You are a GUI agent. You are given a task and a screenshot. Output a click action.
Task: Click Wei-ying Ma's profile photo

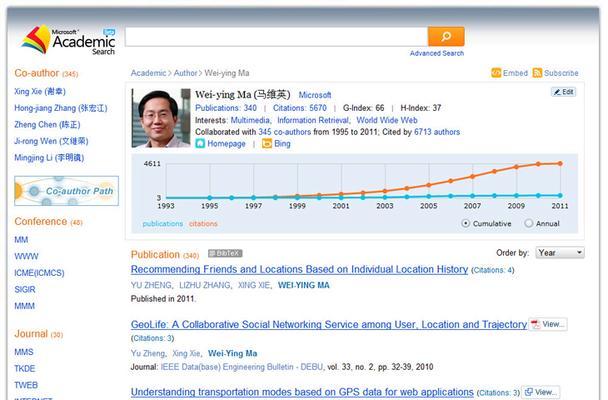coord(161,118)
